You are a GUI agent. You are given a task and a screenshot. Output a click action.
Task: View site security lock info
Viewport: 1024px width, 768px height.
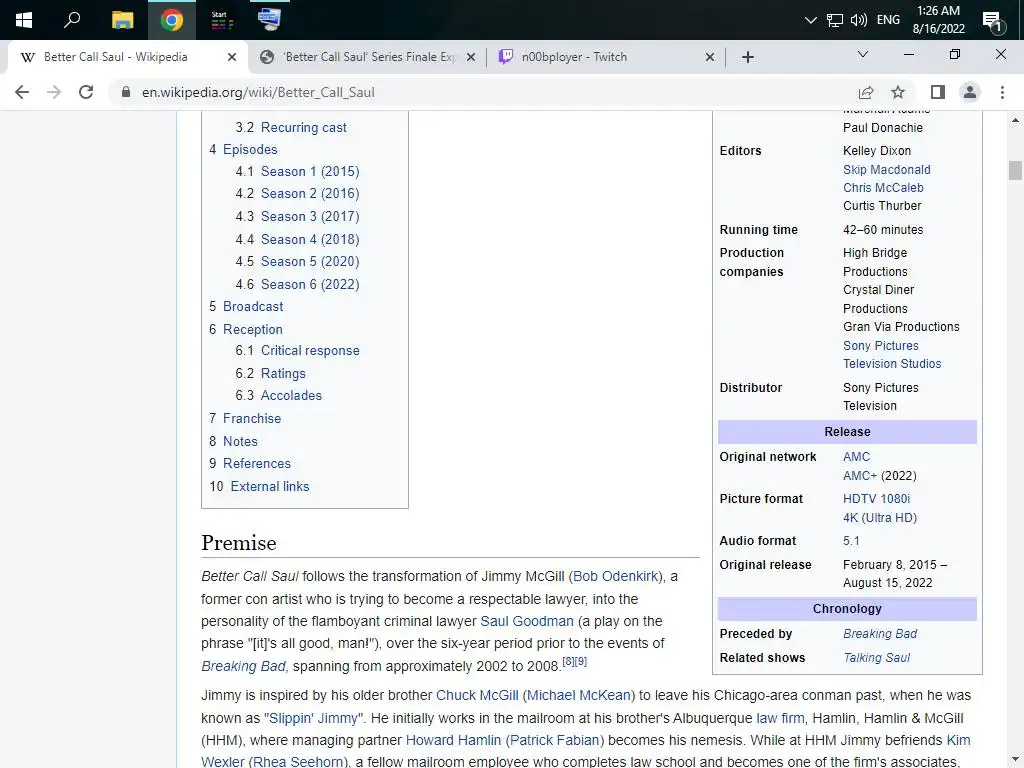(126, 92)
